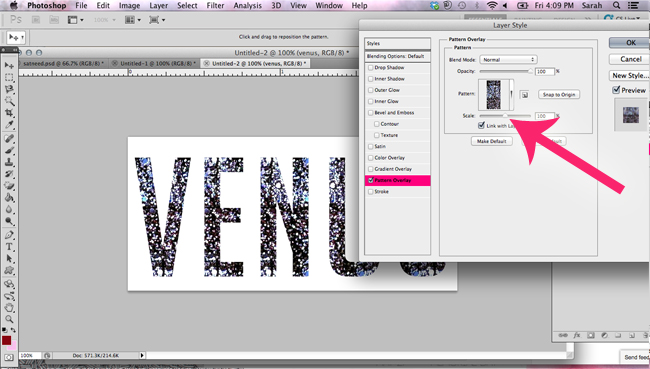
Task: Toggle Link with Layer checkbox
Action: (481, 125)
